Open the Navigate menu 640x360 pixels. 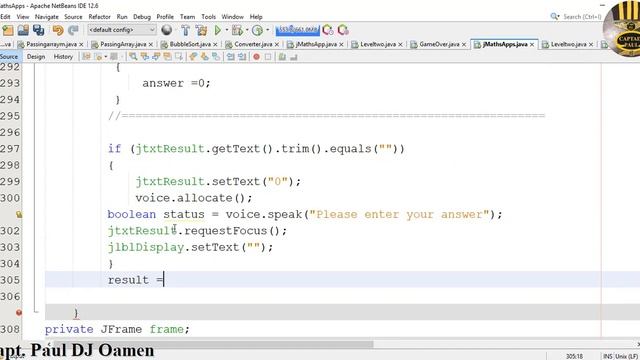pos(47,17)
